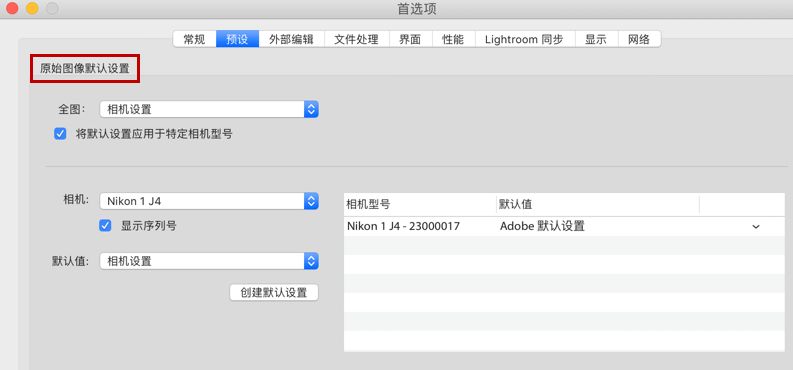Click the 创建默认设置 button
Screen dimensions: 793x370
click(274, 292)
